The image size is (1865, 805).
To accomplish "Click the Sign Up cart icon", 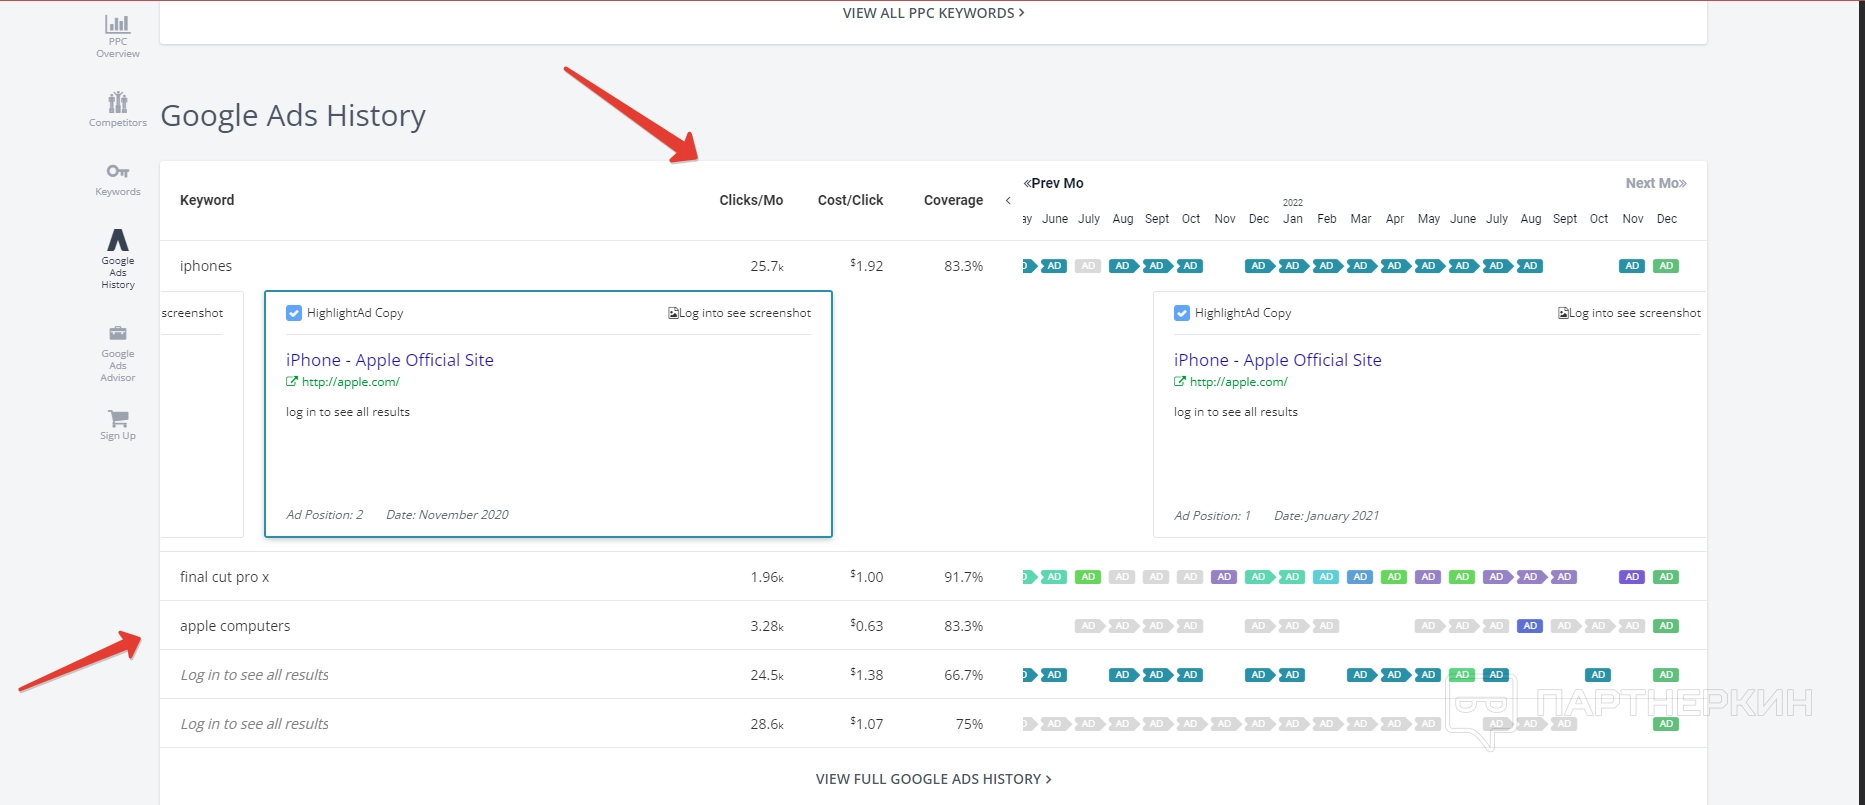I will coord(117,418).
